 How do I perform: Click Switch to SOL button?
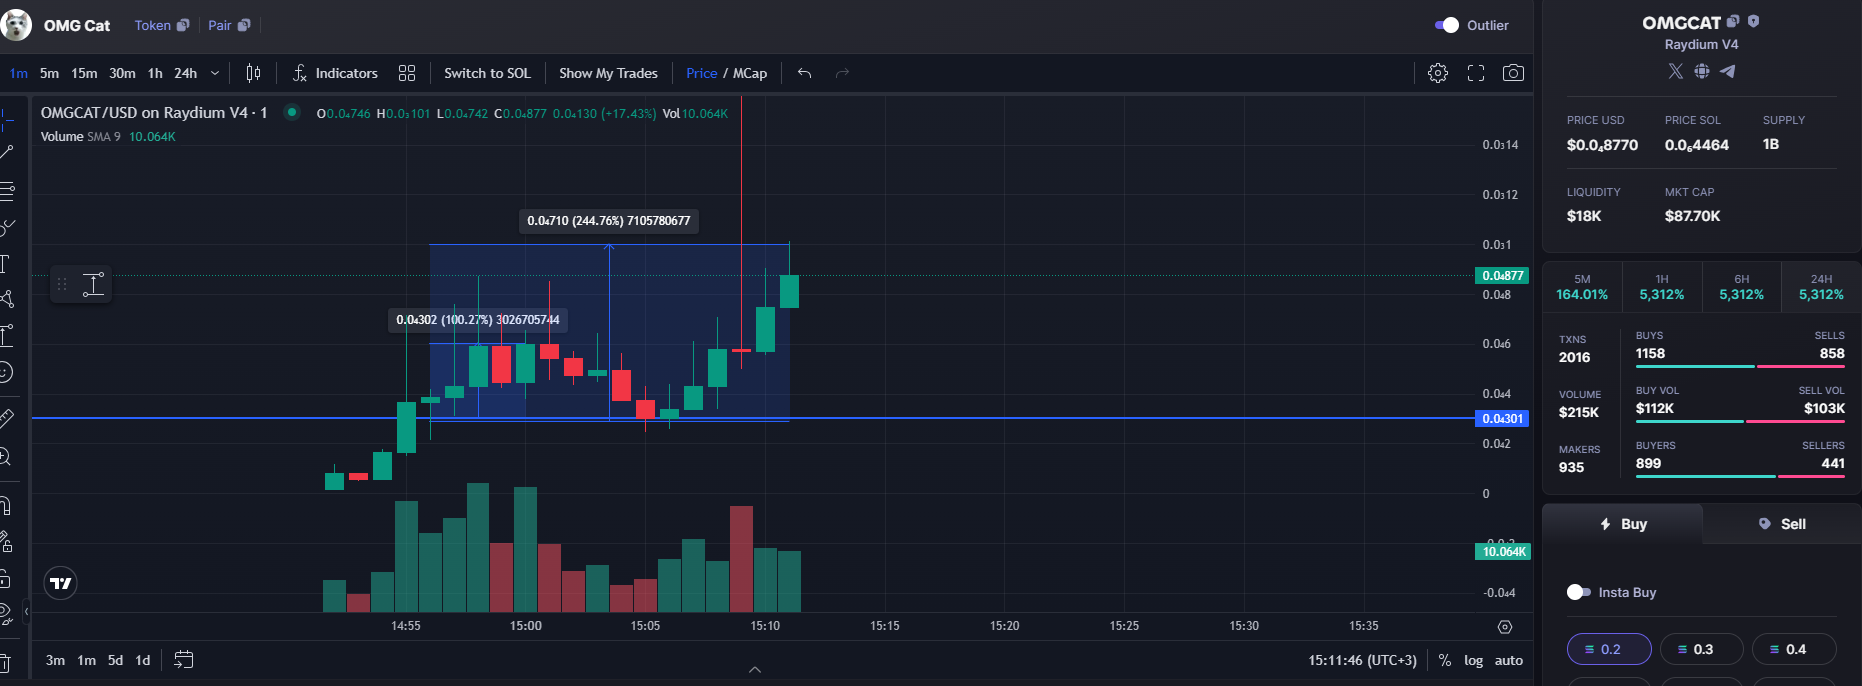click(x=487, y=73)
